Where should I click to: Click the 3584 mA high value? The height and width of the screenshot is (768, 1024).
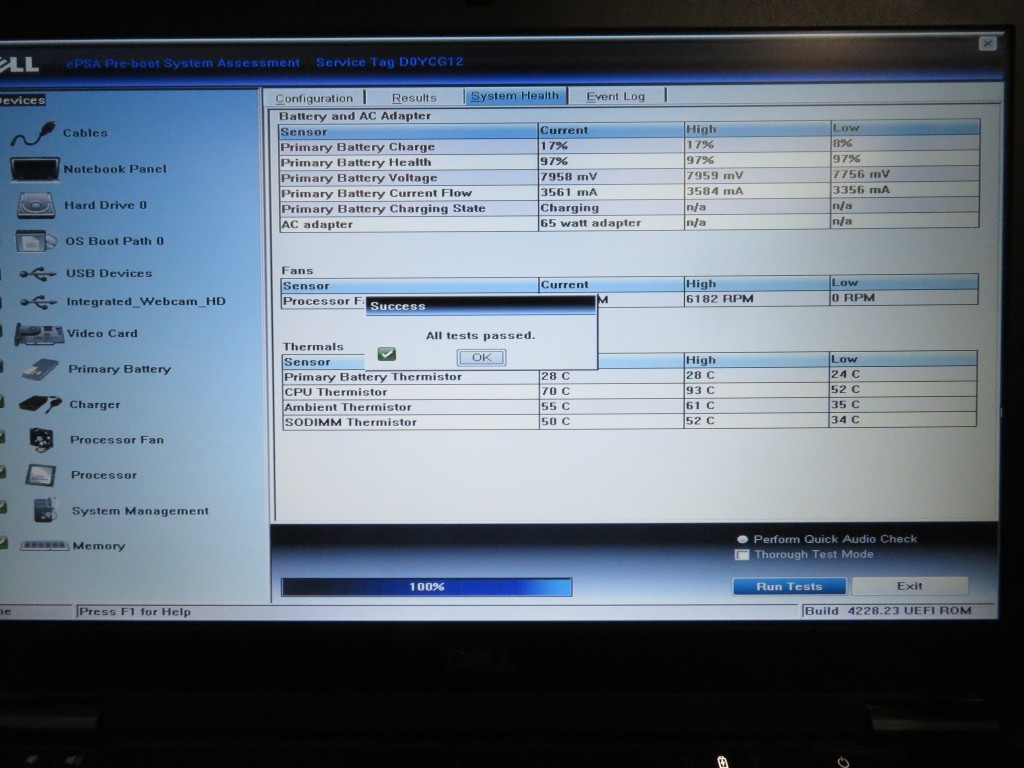[714, 191]
